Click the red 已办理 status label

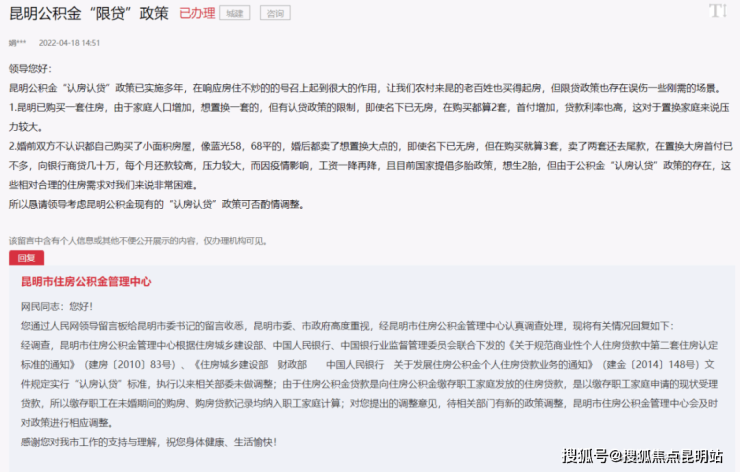pyautogui.click(x=196, y=13)
